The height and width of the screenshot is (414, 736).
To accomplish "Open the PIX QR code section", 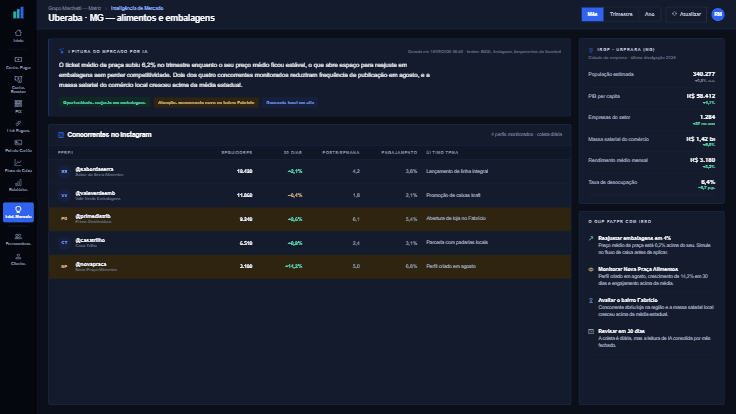I will [18, 107].
